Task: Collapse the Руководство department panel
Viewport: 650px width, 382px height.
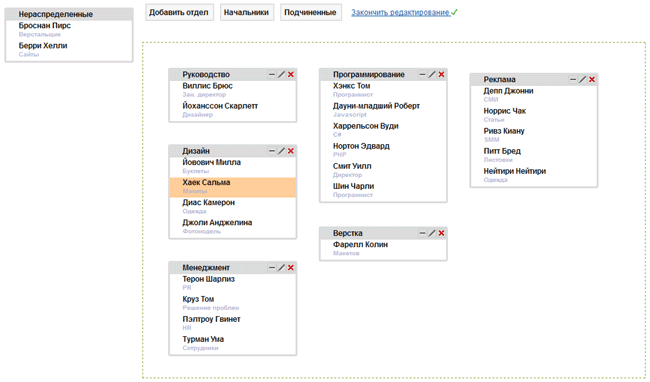Action: pyautogui.click(x=272, y=75)
